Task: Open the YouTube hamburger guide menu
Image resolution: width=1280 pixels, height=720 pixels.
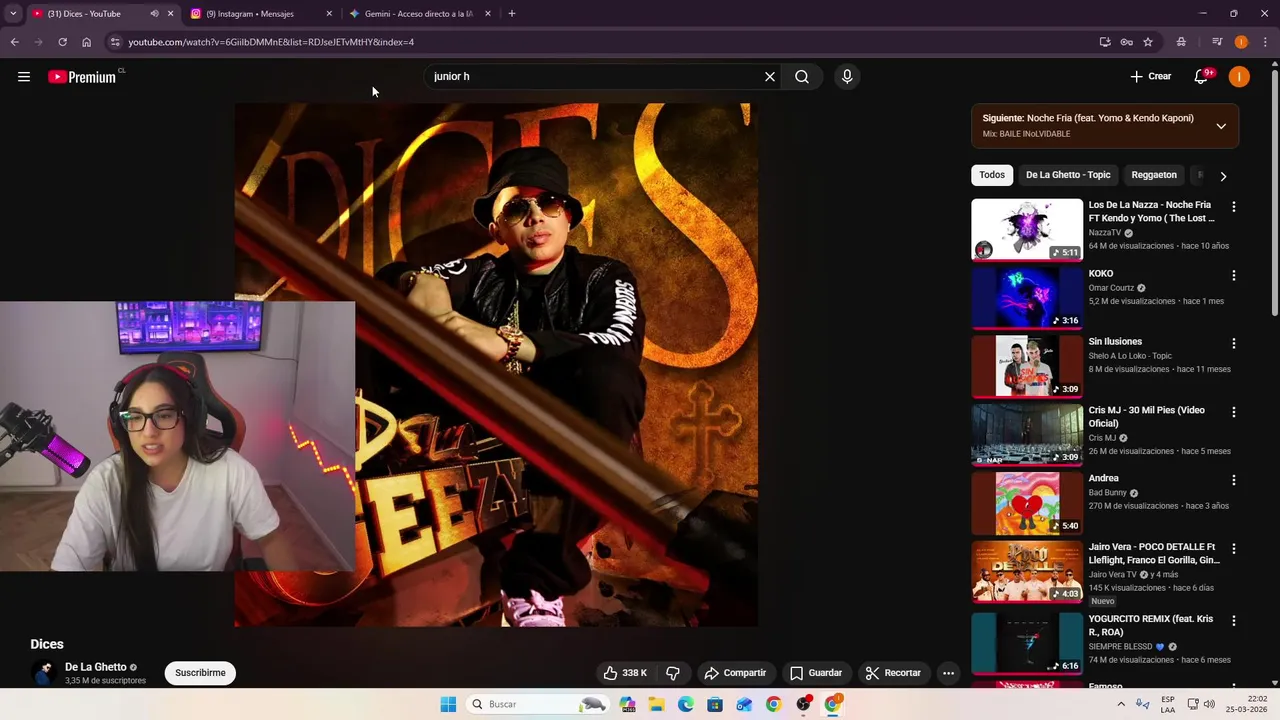Action: click(x=24, y=77)
